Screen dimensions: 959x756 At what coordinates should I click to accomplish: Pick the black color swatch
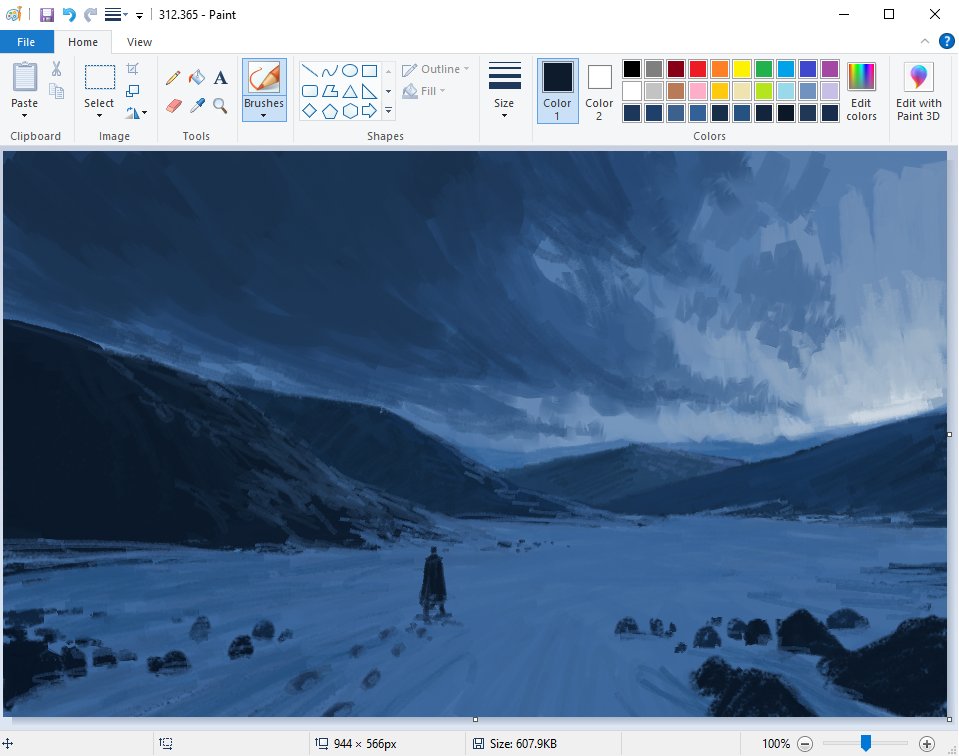(x=632, y=69)
